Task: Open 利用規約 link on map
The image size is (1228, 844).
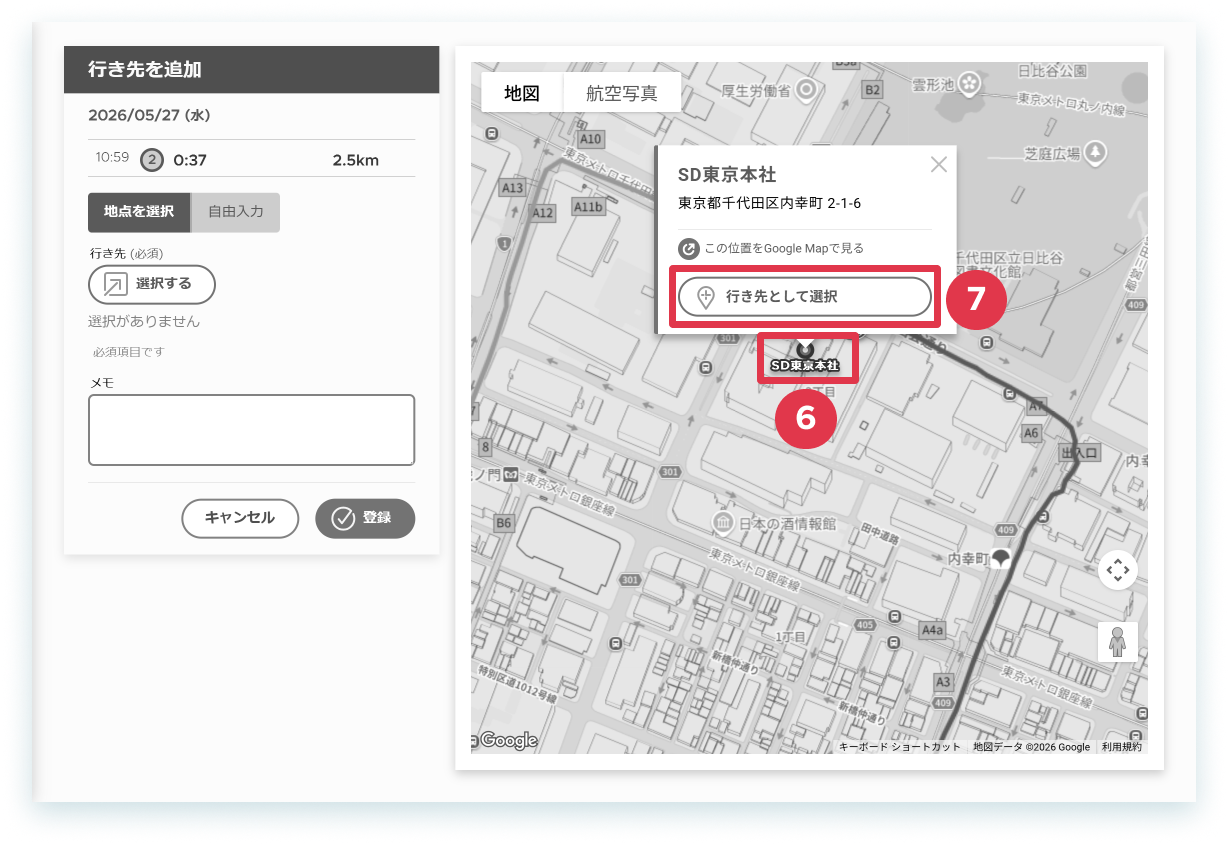Action: (1121, 747)
